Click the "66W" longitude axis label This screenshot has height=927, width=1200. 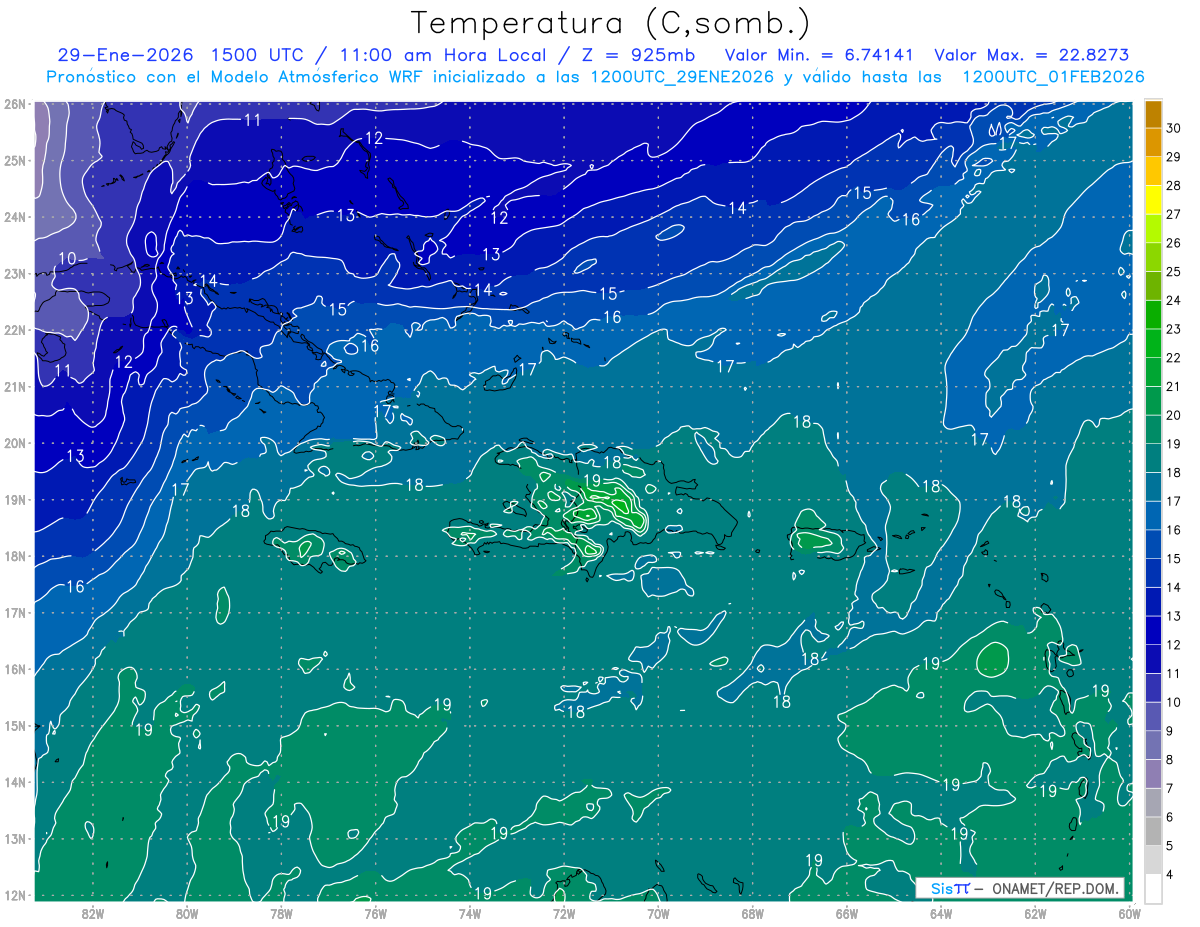tap(846, 913)
